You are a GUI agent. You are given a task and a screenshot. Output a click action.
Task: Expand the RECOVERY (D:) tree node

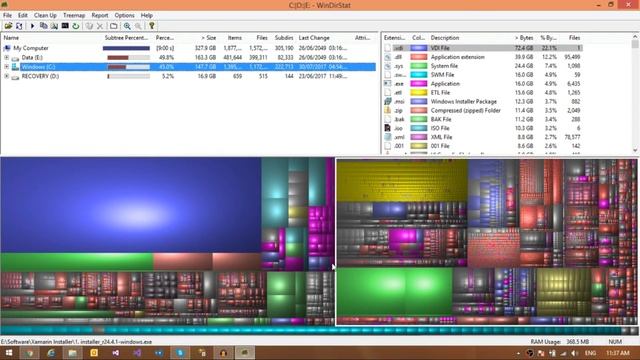click(x=7, y=76)
